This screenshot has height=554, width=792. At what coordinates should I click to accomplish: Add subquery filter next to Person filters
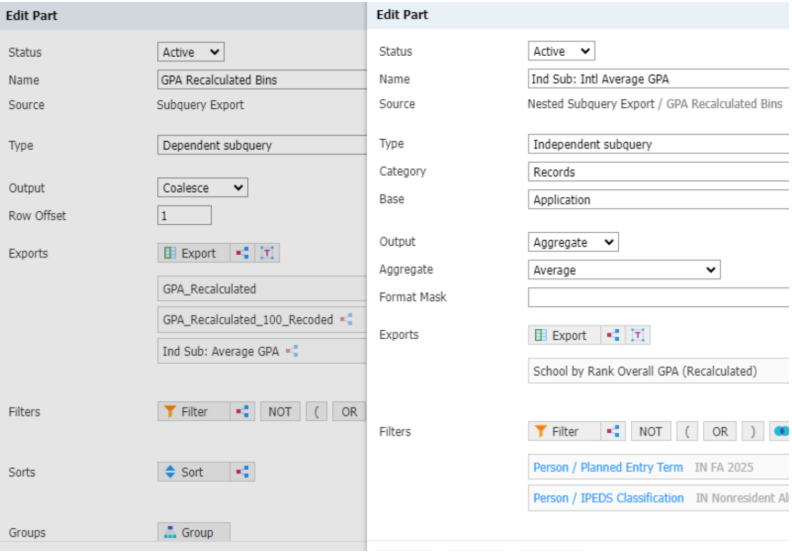click(x=613, y=432)
